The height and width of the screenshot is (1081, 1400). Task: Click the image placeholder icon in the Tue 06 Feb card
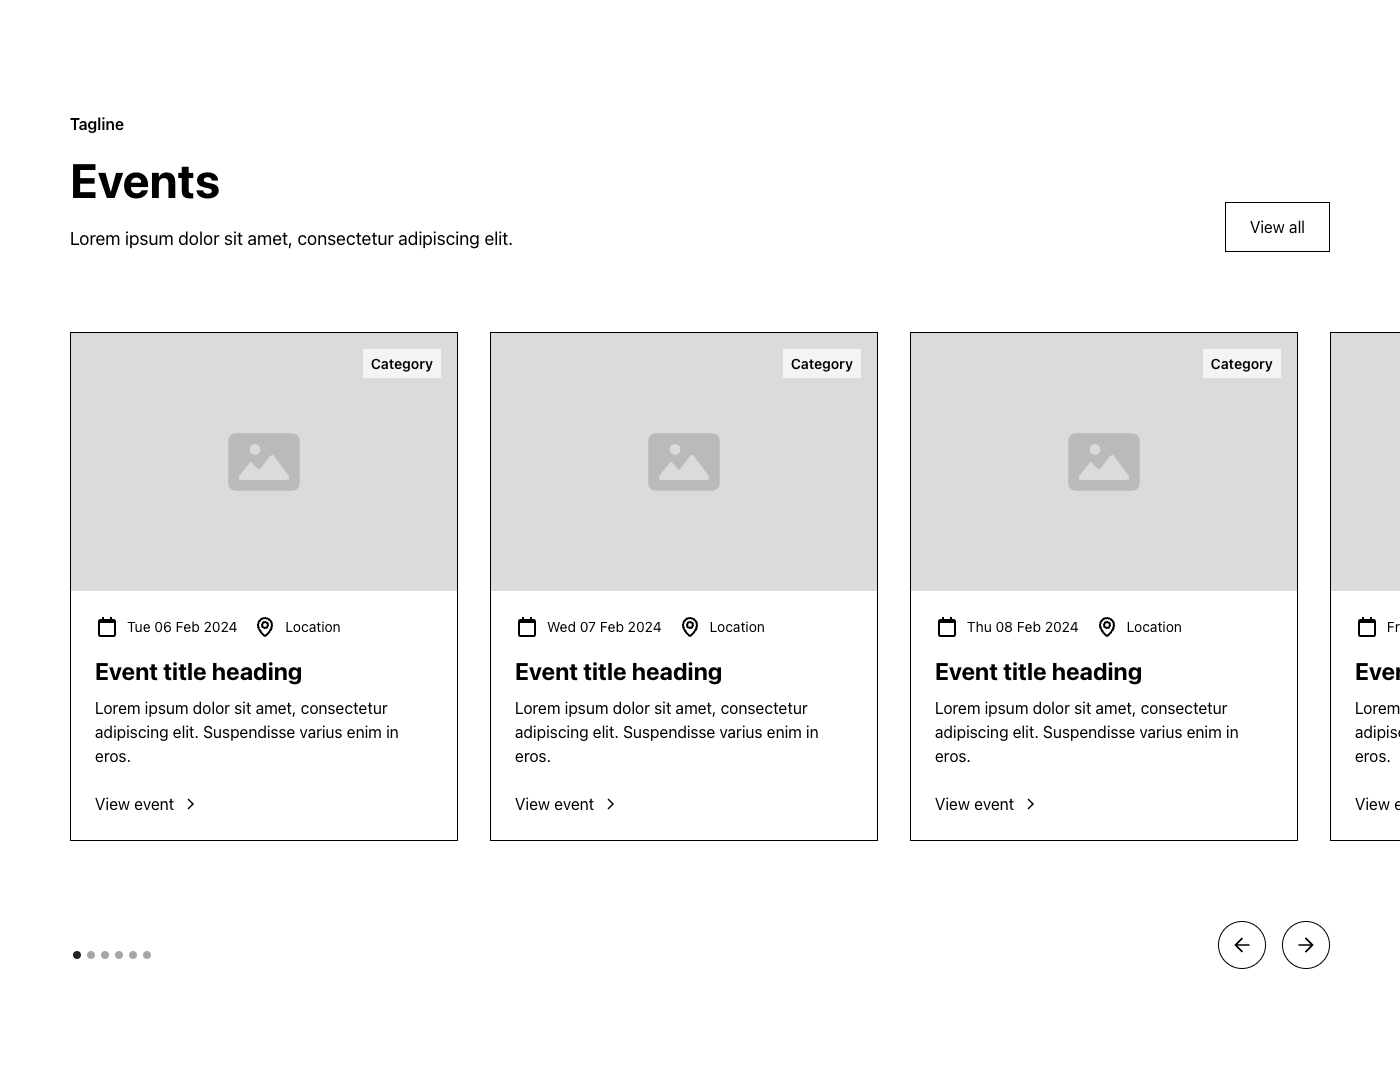coord(264,462)
